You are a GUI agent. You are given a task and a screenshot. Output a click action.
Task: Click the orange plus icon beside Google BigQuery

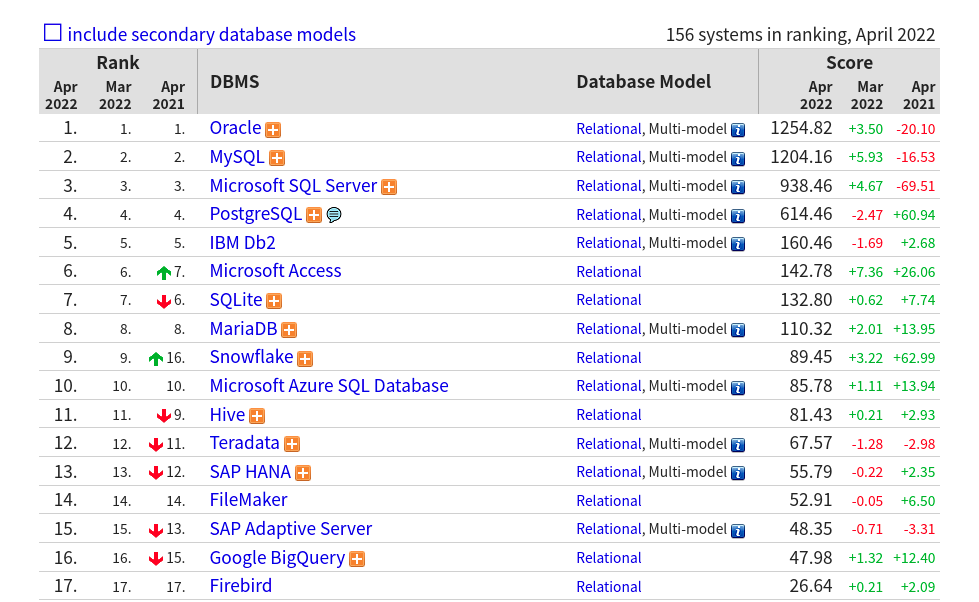coord(357,559)
